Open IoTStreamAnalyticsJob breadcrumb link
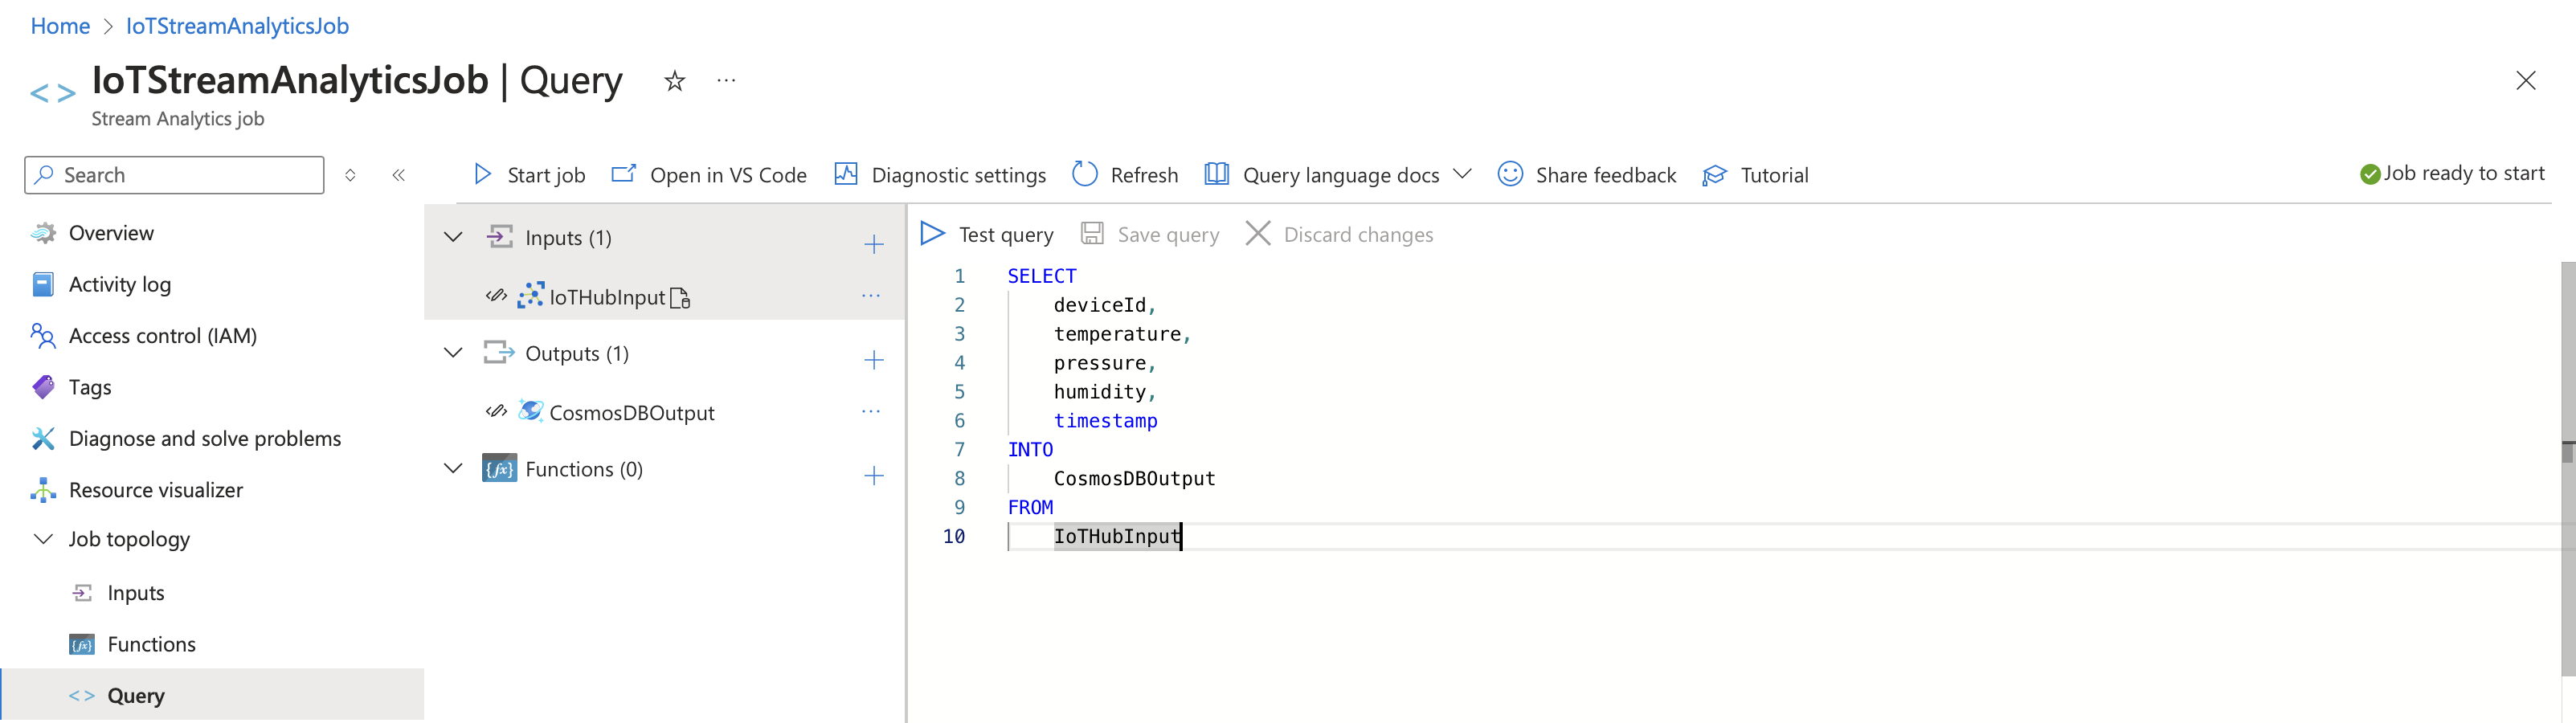The image size is (2576, 723). [x=237, y=26]
